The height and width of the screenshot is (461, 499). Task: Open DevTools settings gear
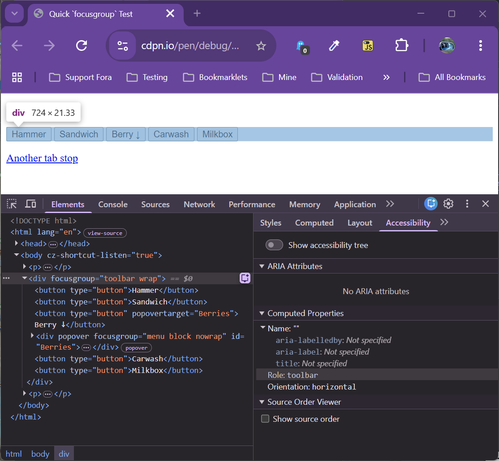tap(448, 203)
